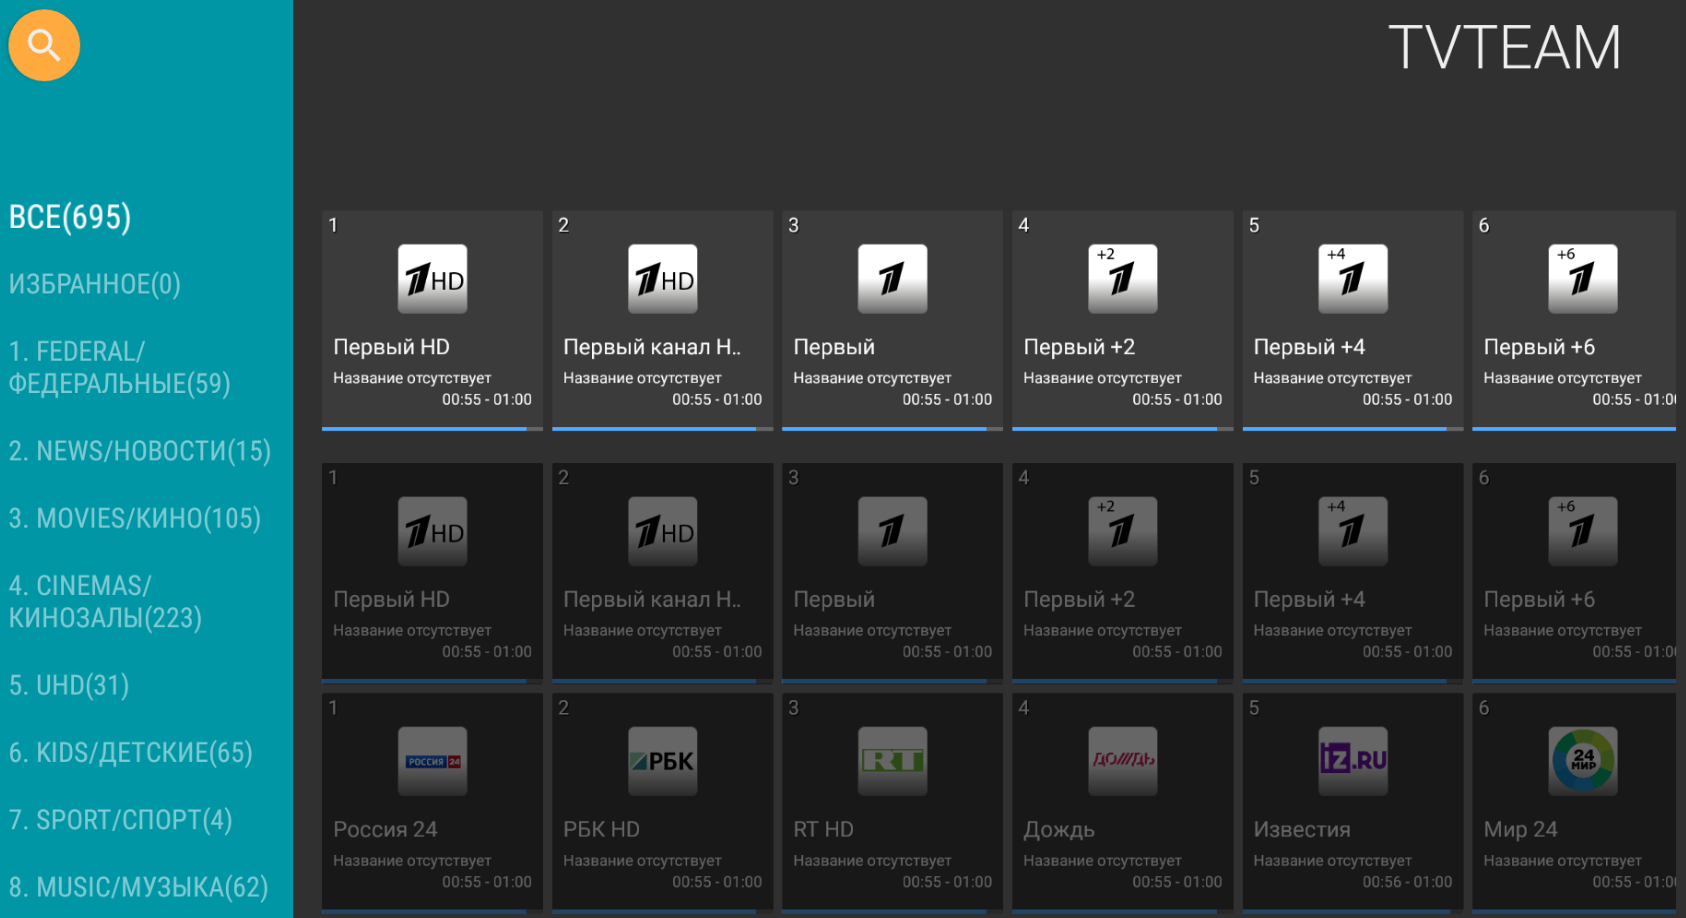1686x918 pixels.
Task: Open the Дождь channel logo
Action: pos(1122,761)
